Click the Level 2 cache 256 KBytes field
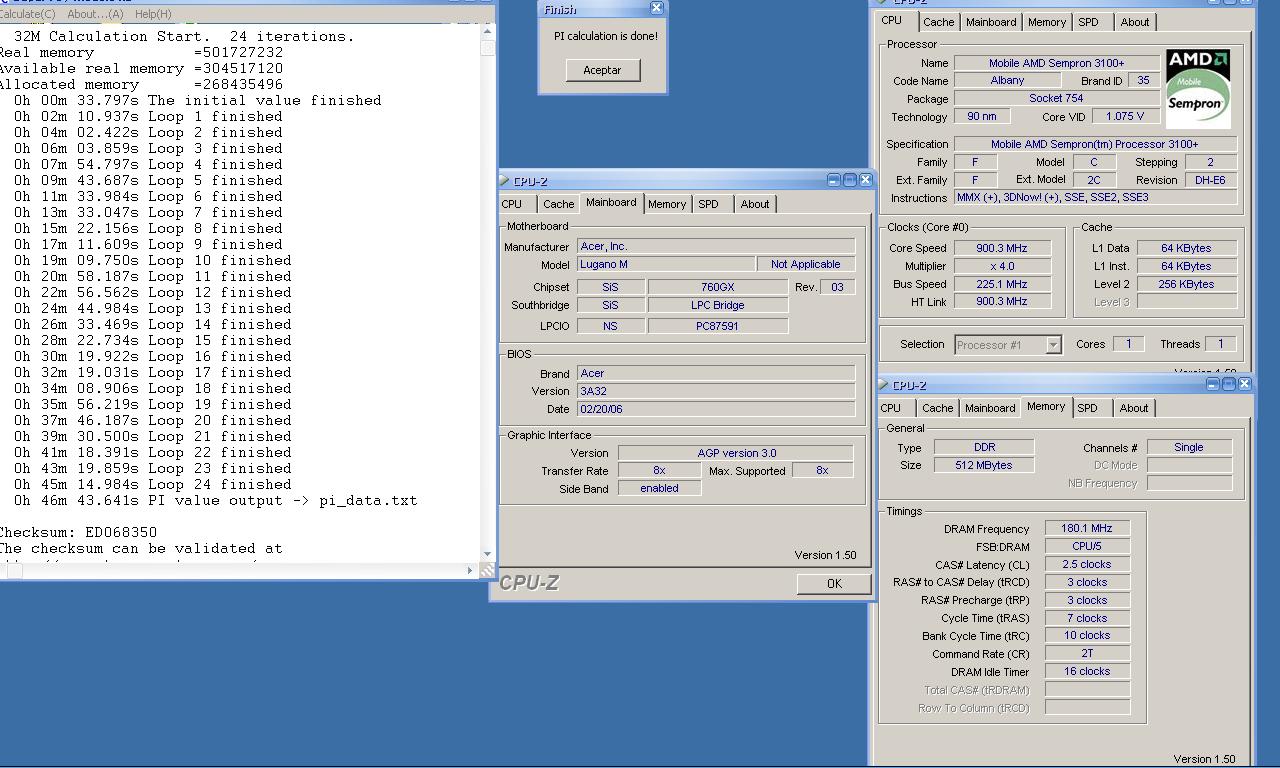1280x768 pixels. (x=1187, y=284)
